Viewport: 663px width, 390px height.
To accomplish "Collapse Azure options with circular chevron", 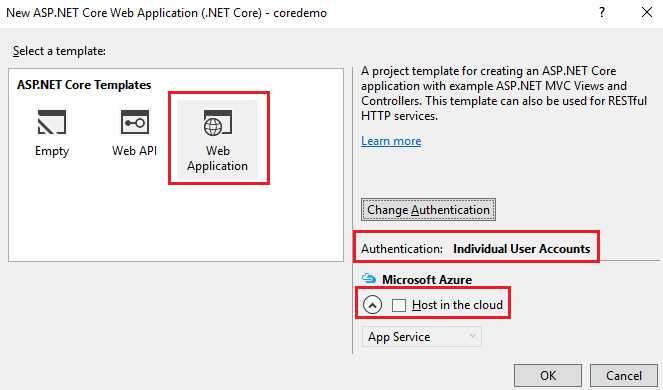I will pyautogui.click(x=373, y=305).
